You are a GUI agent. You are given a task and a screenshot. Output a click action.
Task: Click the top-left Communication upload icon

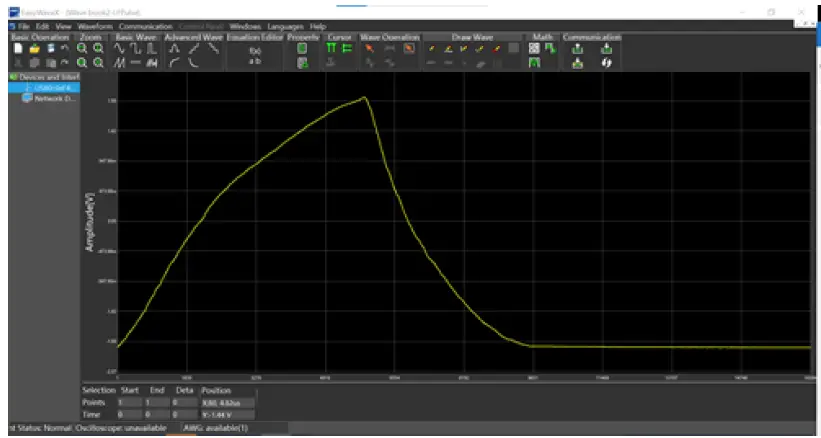[x=577, y=49]
